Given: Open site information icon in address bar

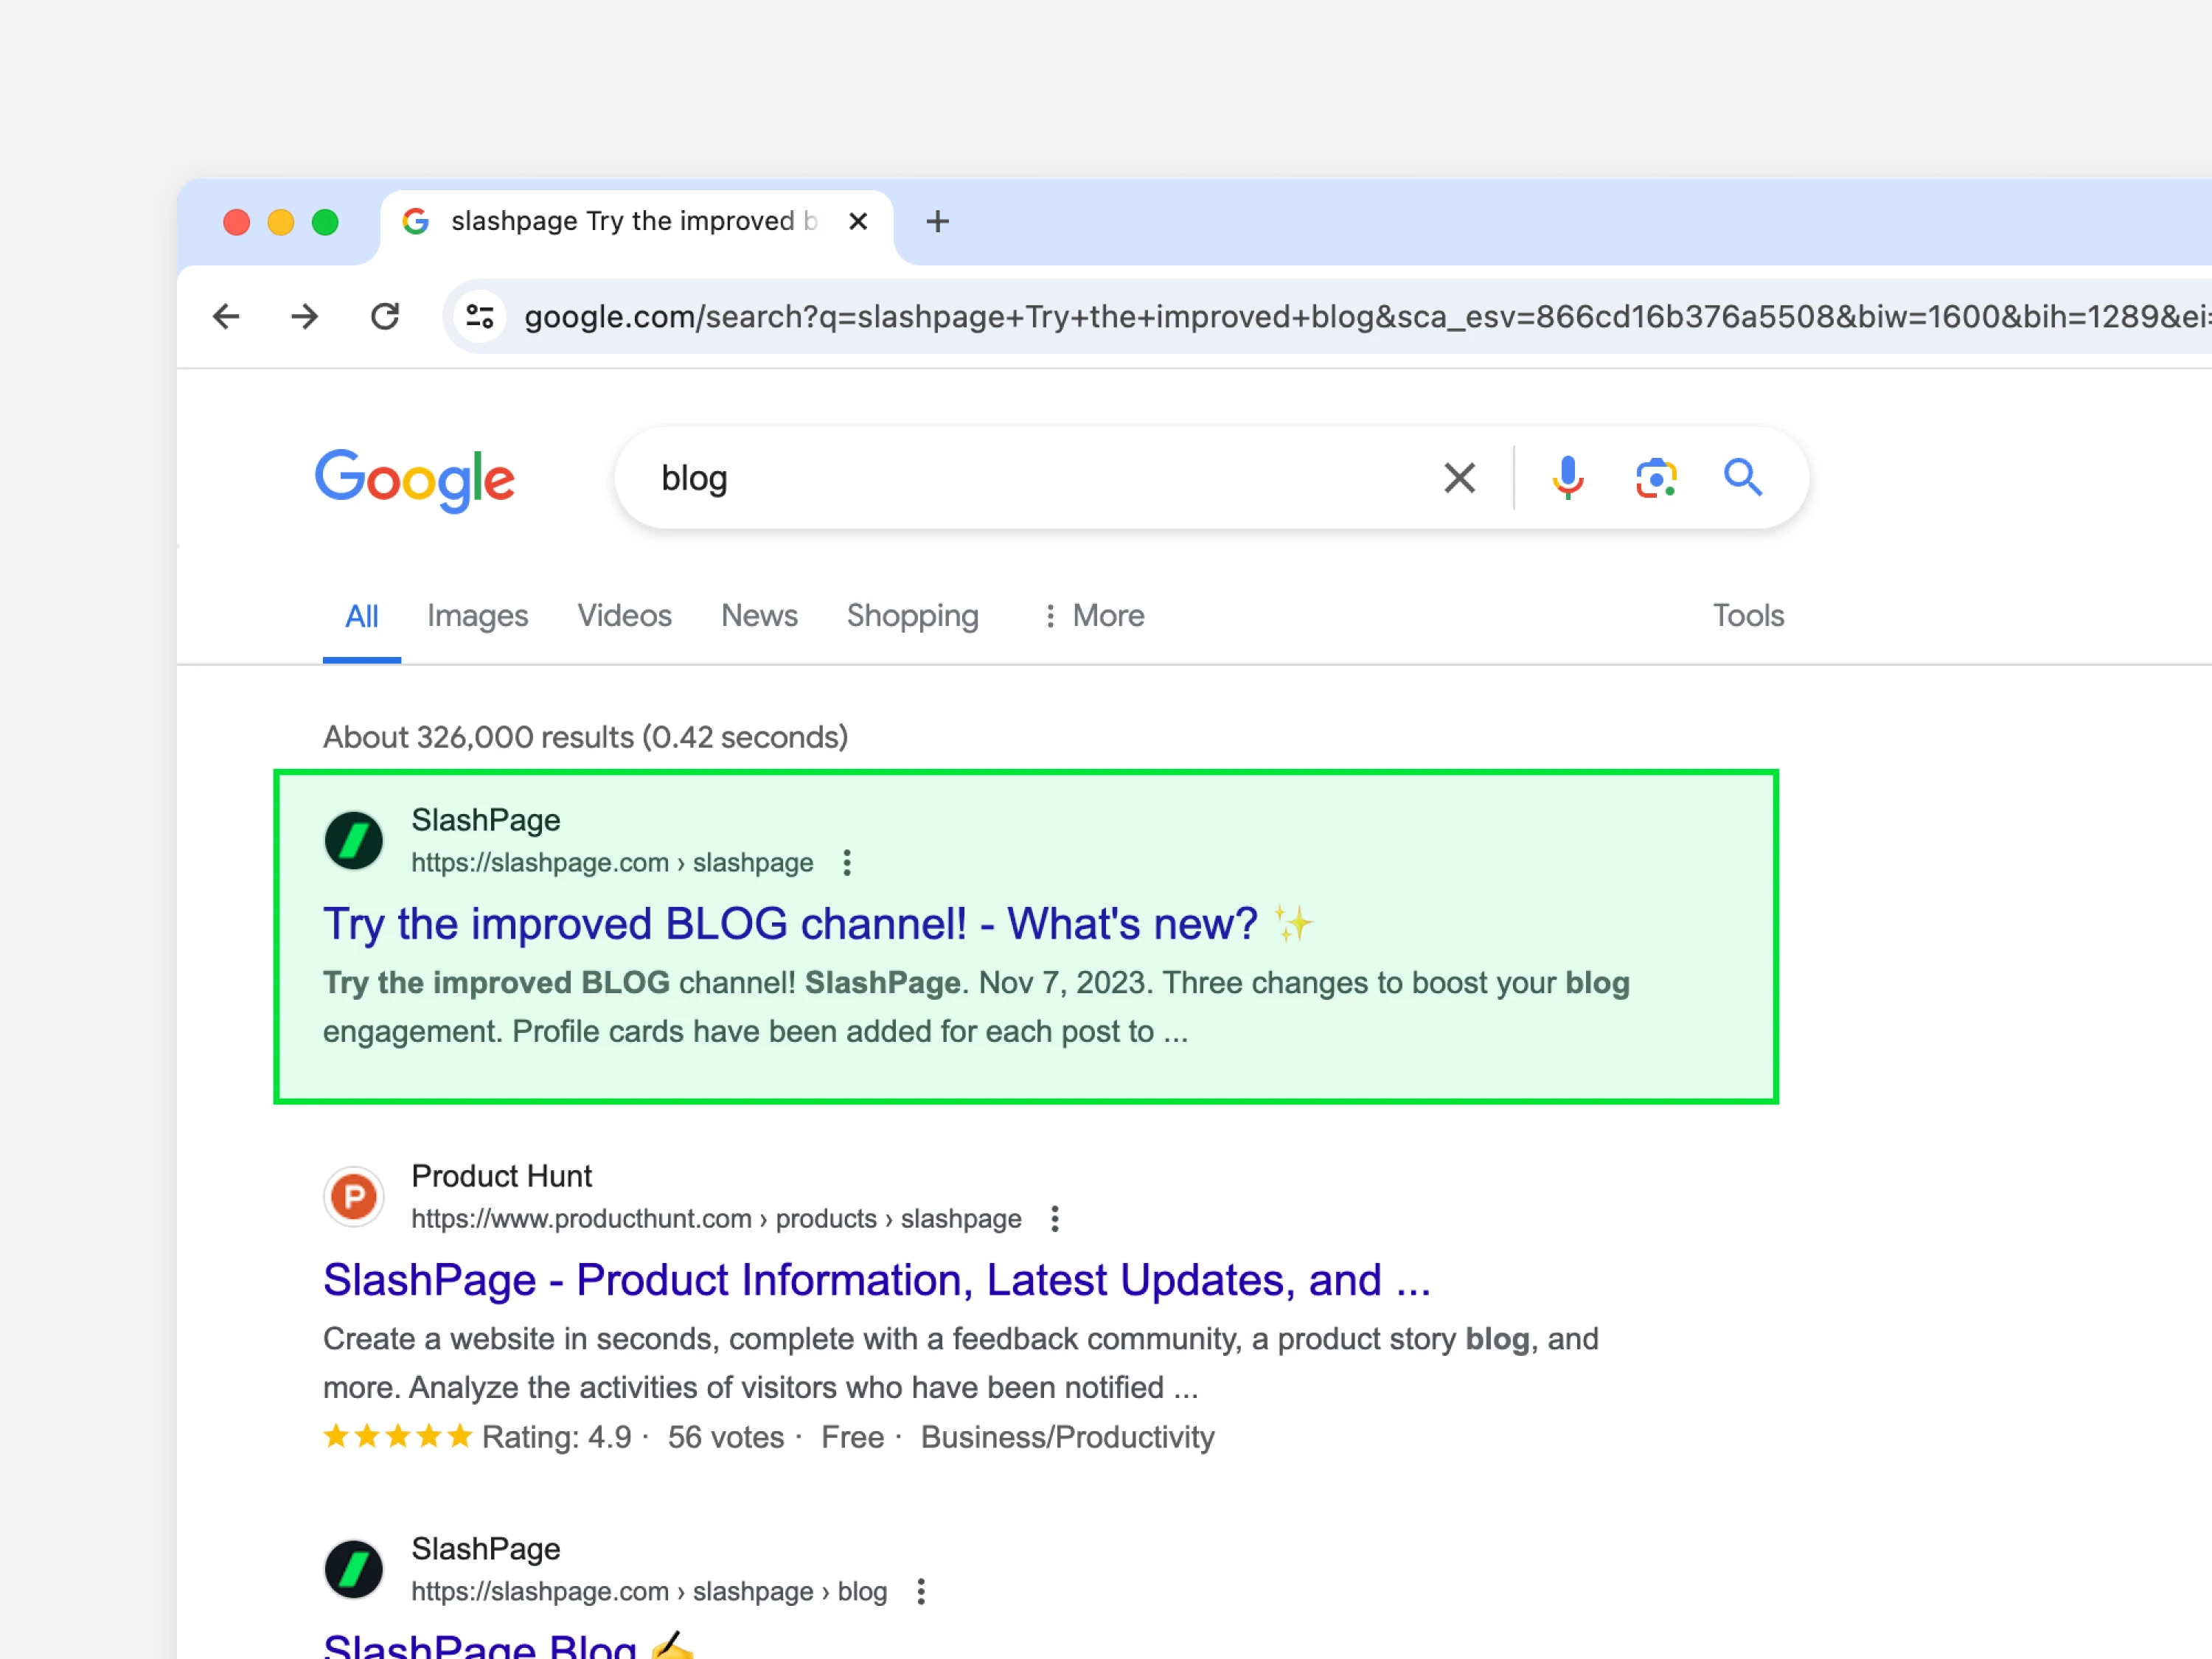Looking at the screenshot, I should pos(480,317).
